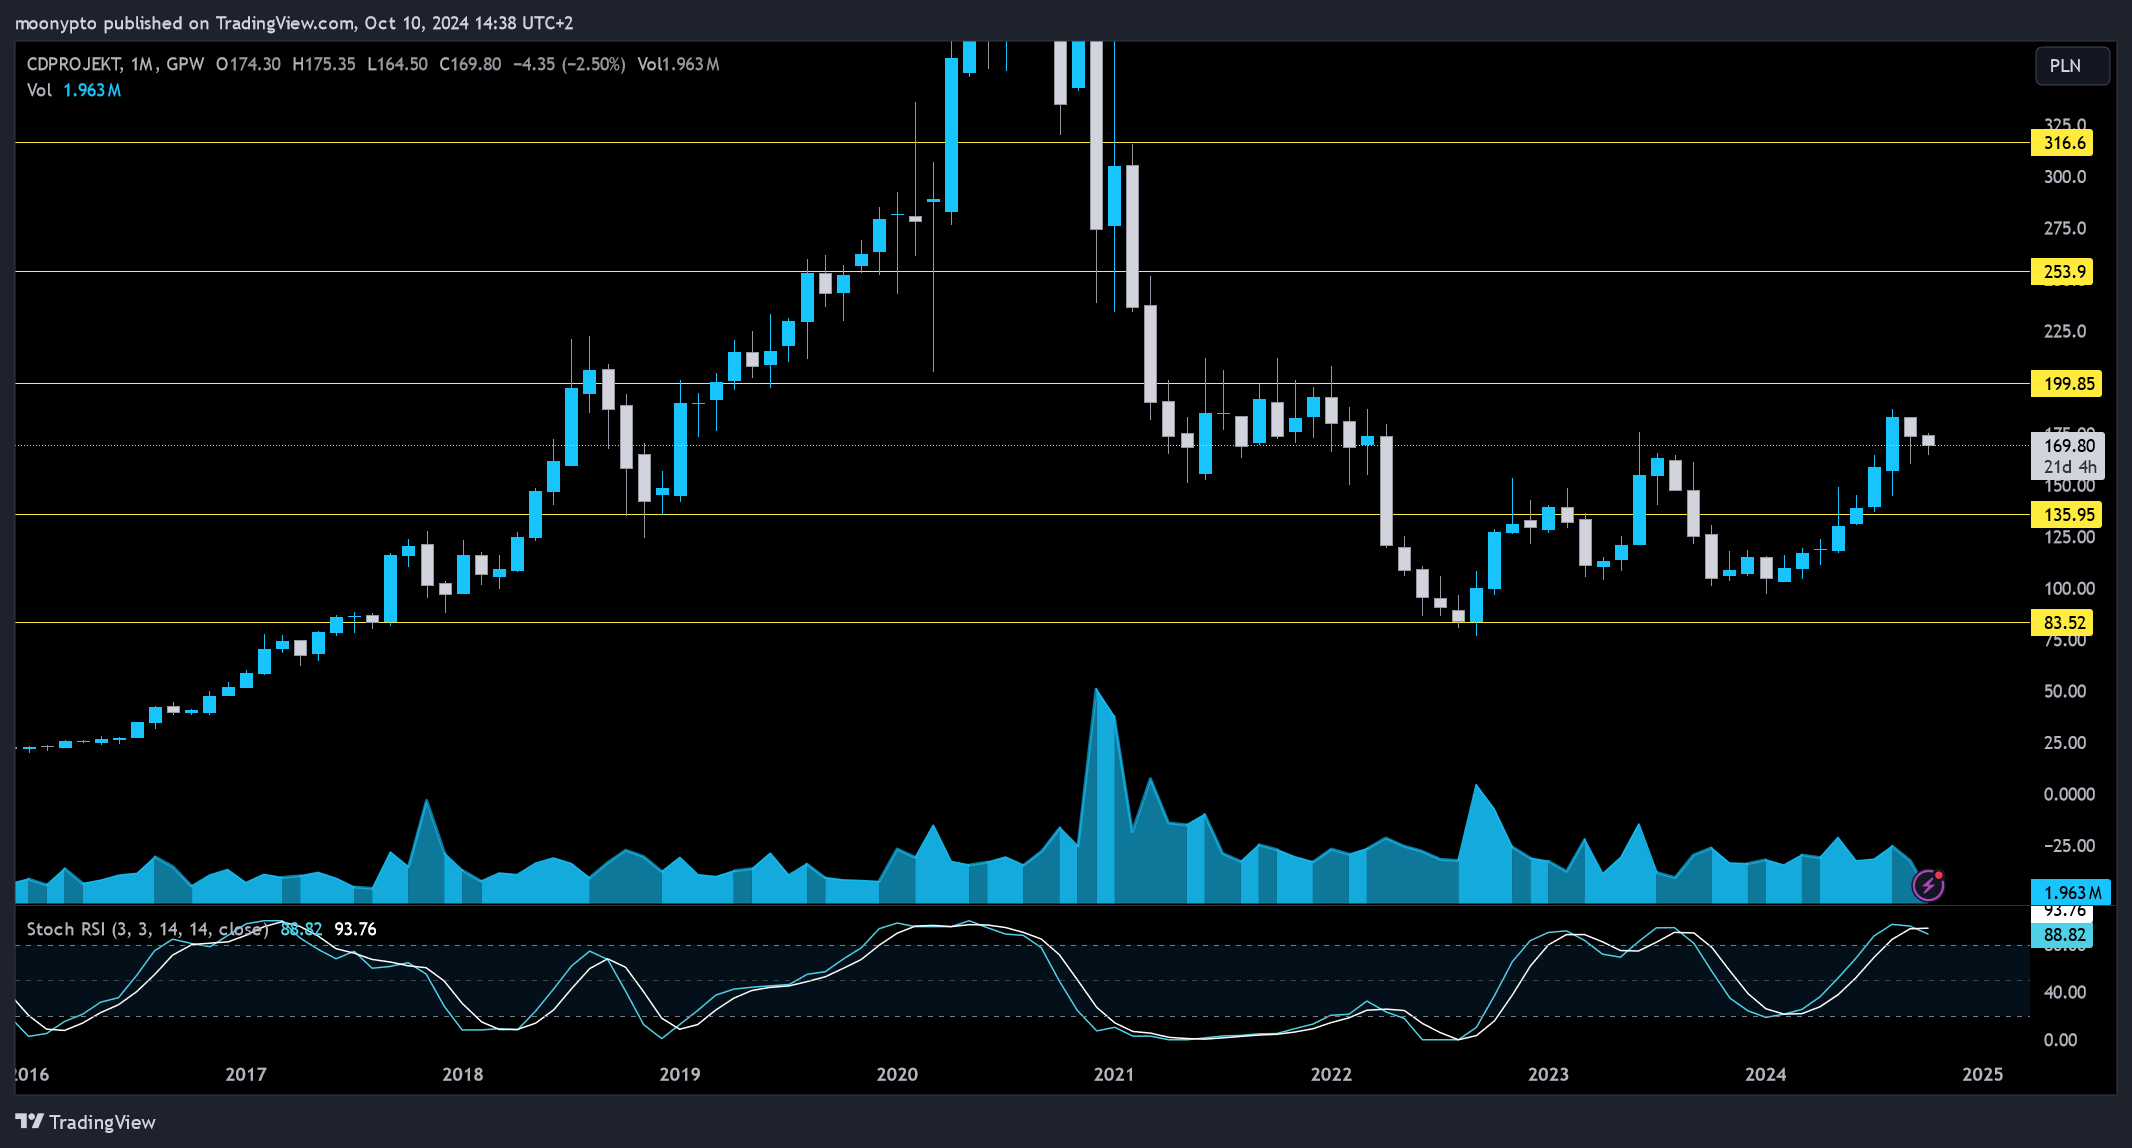Click the −25.00 price axis tick
Image resolution: width=2132 pixels, height=1148 pixels.
click(2069, 846)
